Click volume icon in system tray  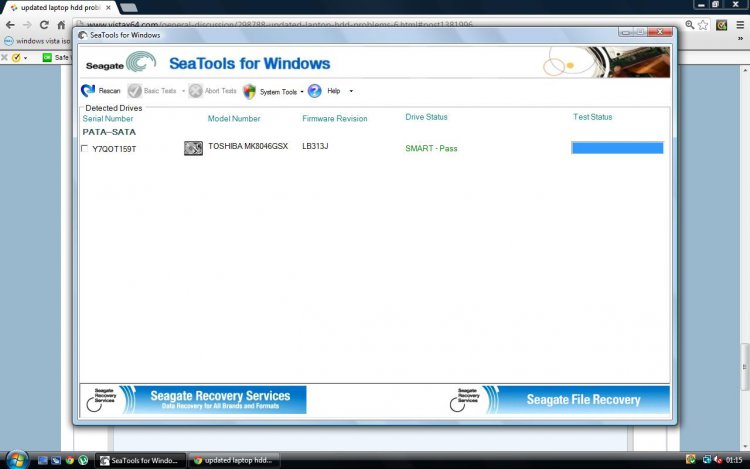tap(718, 460)
